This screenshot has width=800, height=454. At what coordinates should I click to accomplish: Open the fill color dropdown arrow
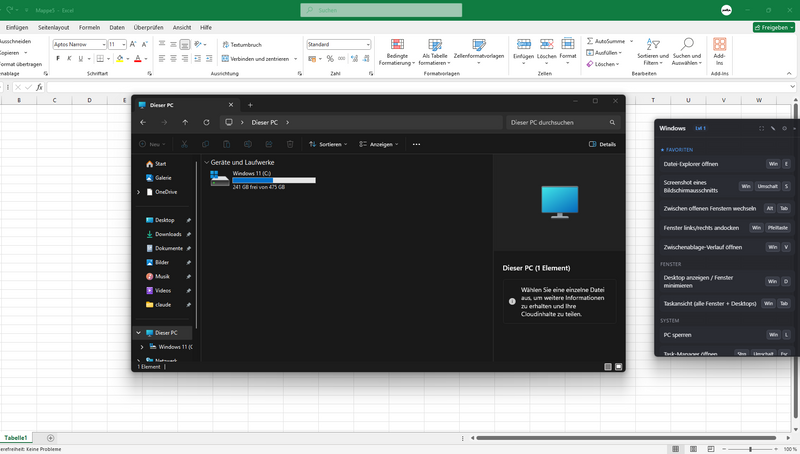128,59
